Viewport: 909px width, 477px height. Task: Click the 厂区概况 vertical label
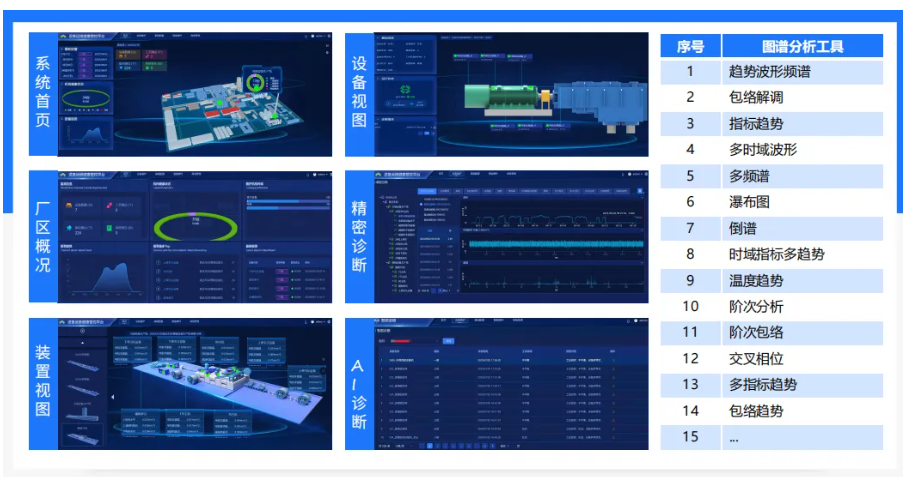point(43,236)
